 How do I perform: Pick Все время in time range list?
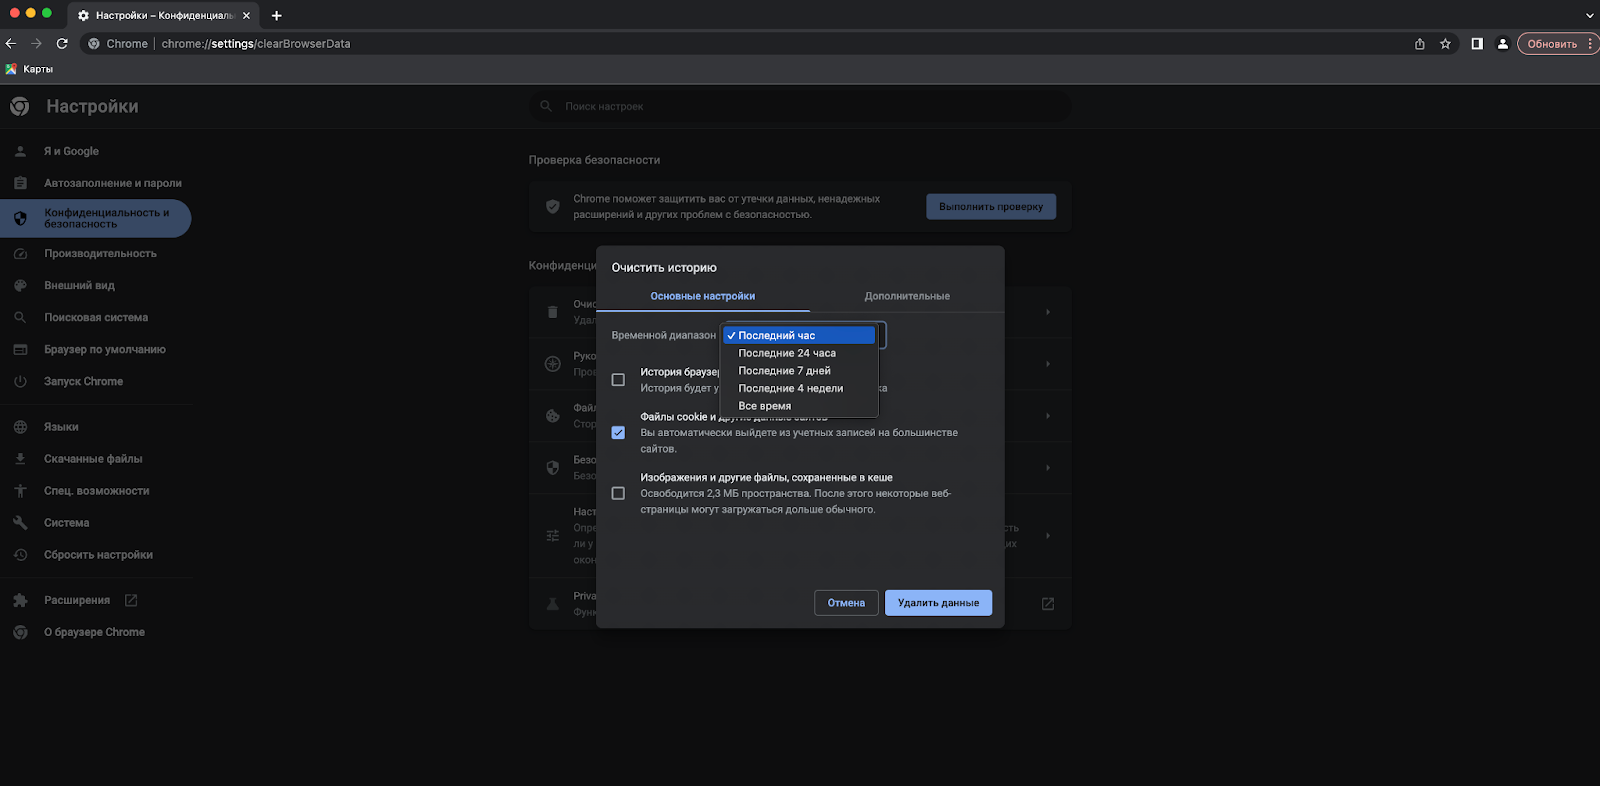pos(764,406)
